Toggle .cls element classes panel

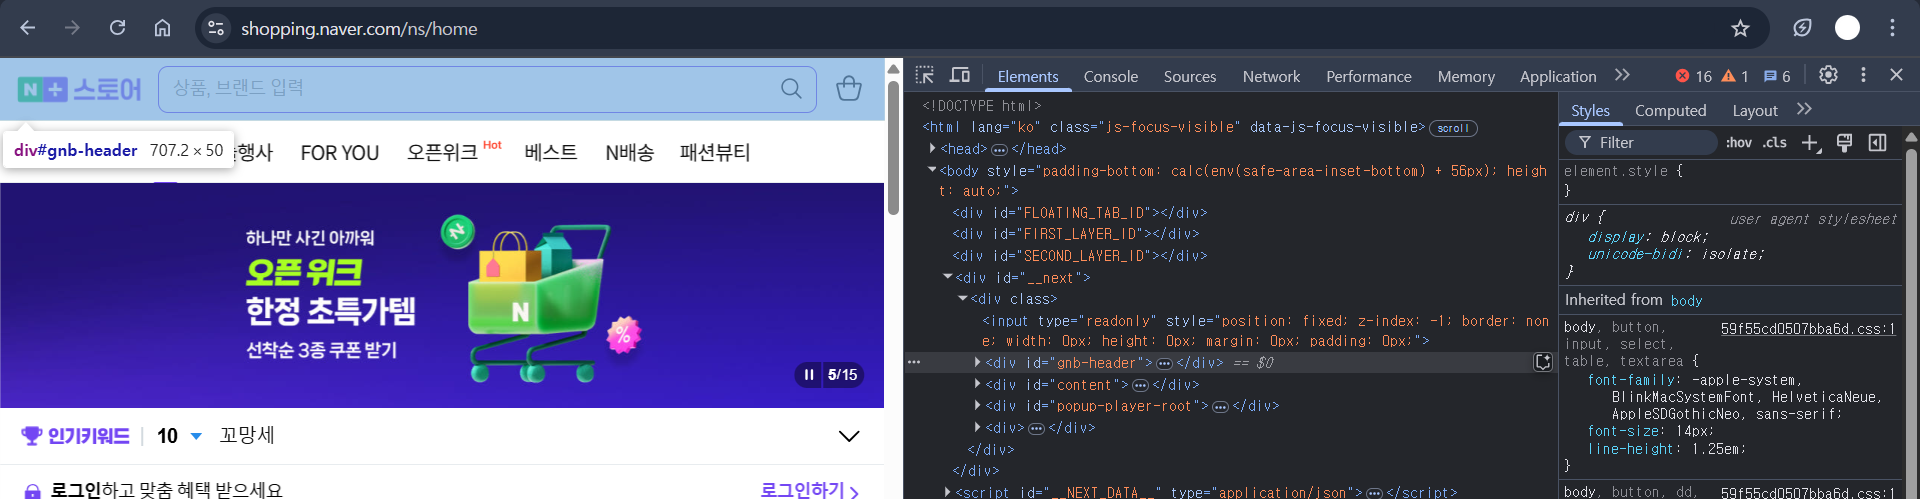coord(1775,143)
